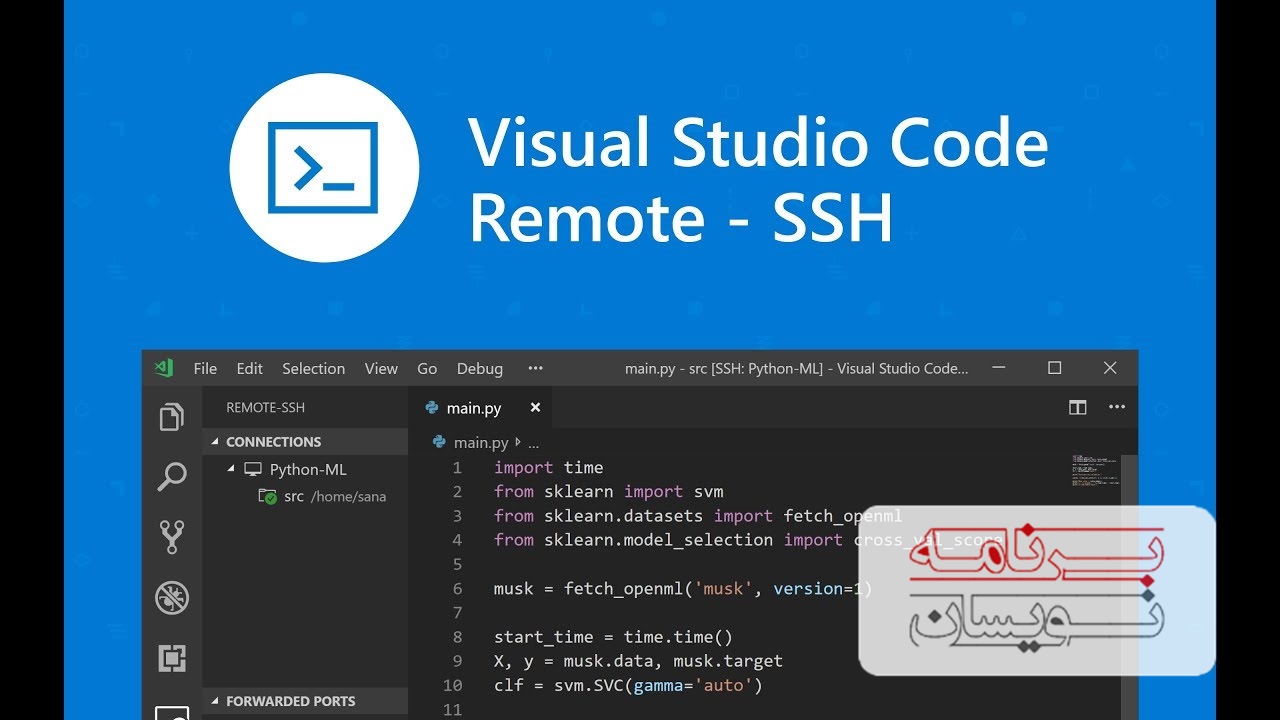The height and width of the screenshot is (720, 1280).
Task: Open the editor more actions ellipsis
Action: click(x=1117, y=407)
